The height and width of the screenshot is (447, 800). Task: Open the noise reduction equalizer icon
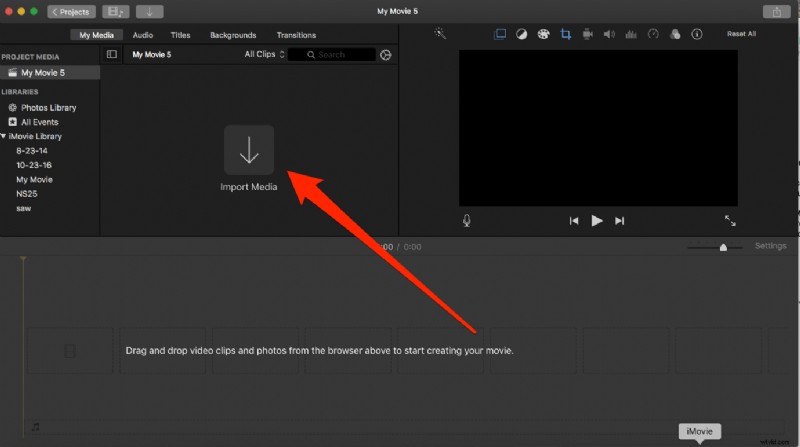click(631, 34)
